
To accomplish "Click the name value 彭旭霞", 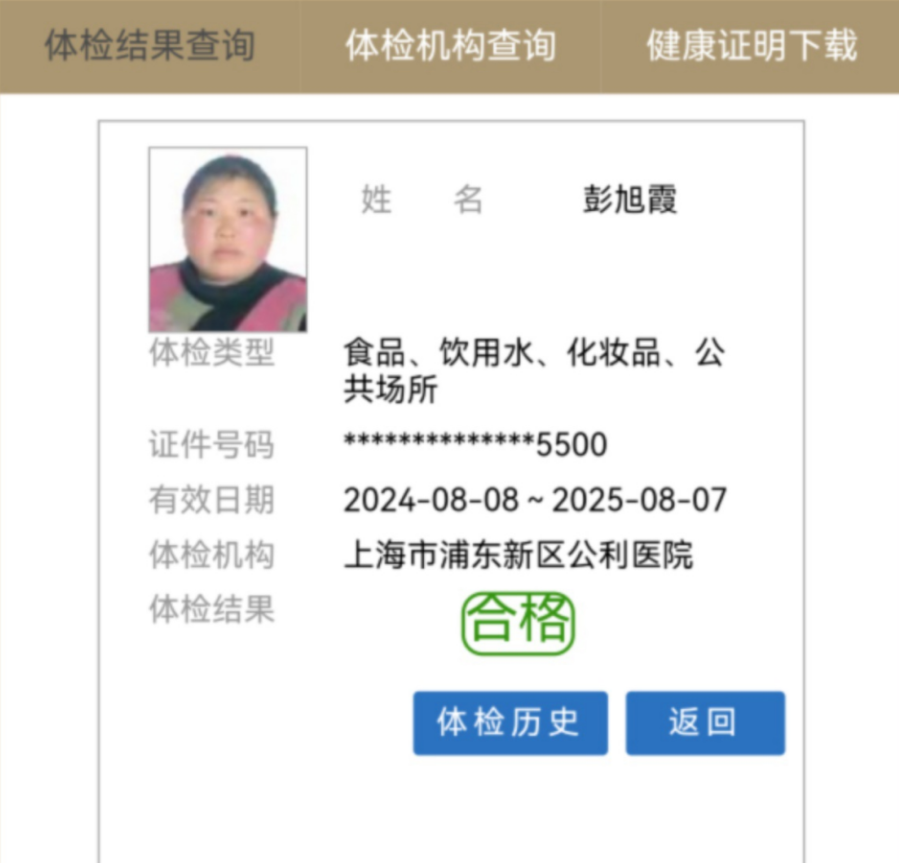I will [630, 200].
